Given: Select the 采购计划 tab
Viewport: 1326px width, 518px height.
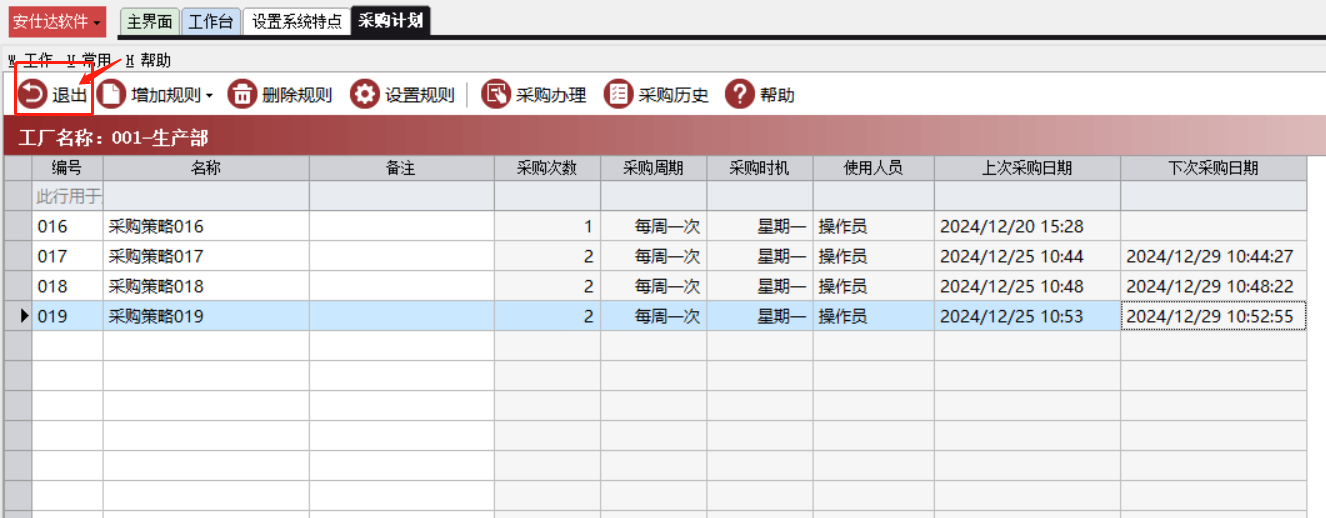Looking at the screenshot, I should click(x=391, y=21).
